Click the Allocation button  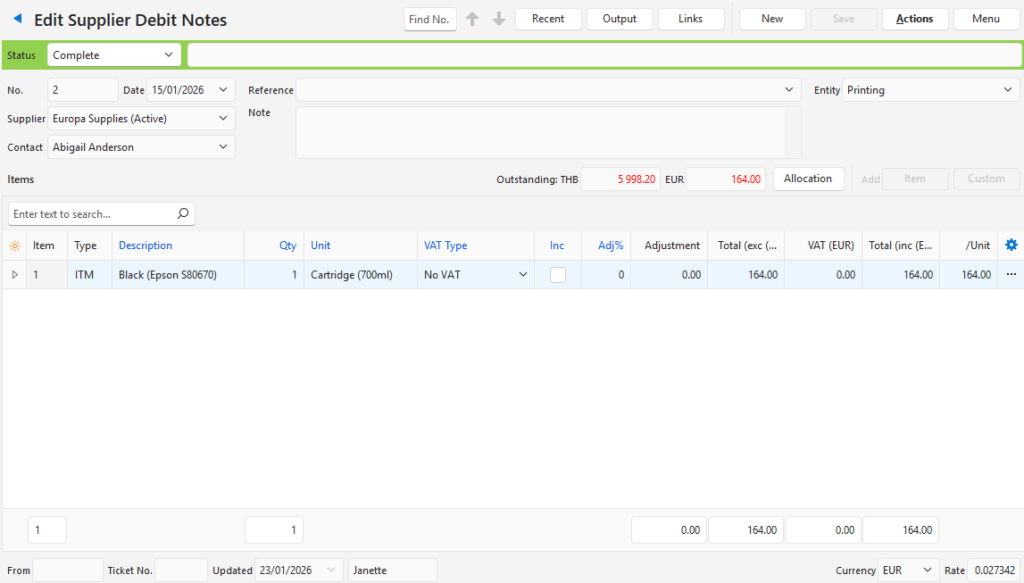click(x=807, y=179)
